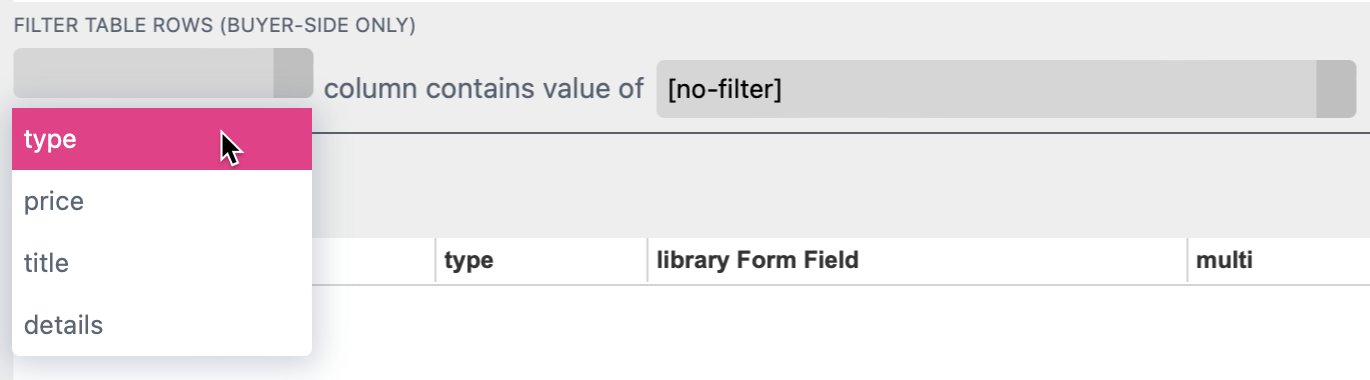Screen dimensions: 1370x380
Task: Click the column selector's dark arrow button
Action: coord(293,73)
